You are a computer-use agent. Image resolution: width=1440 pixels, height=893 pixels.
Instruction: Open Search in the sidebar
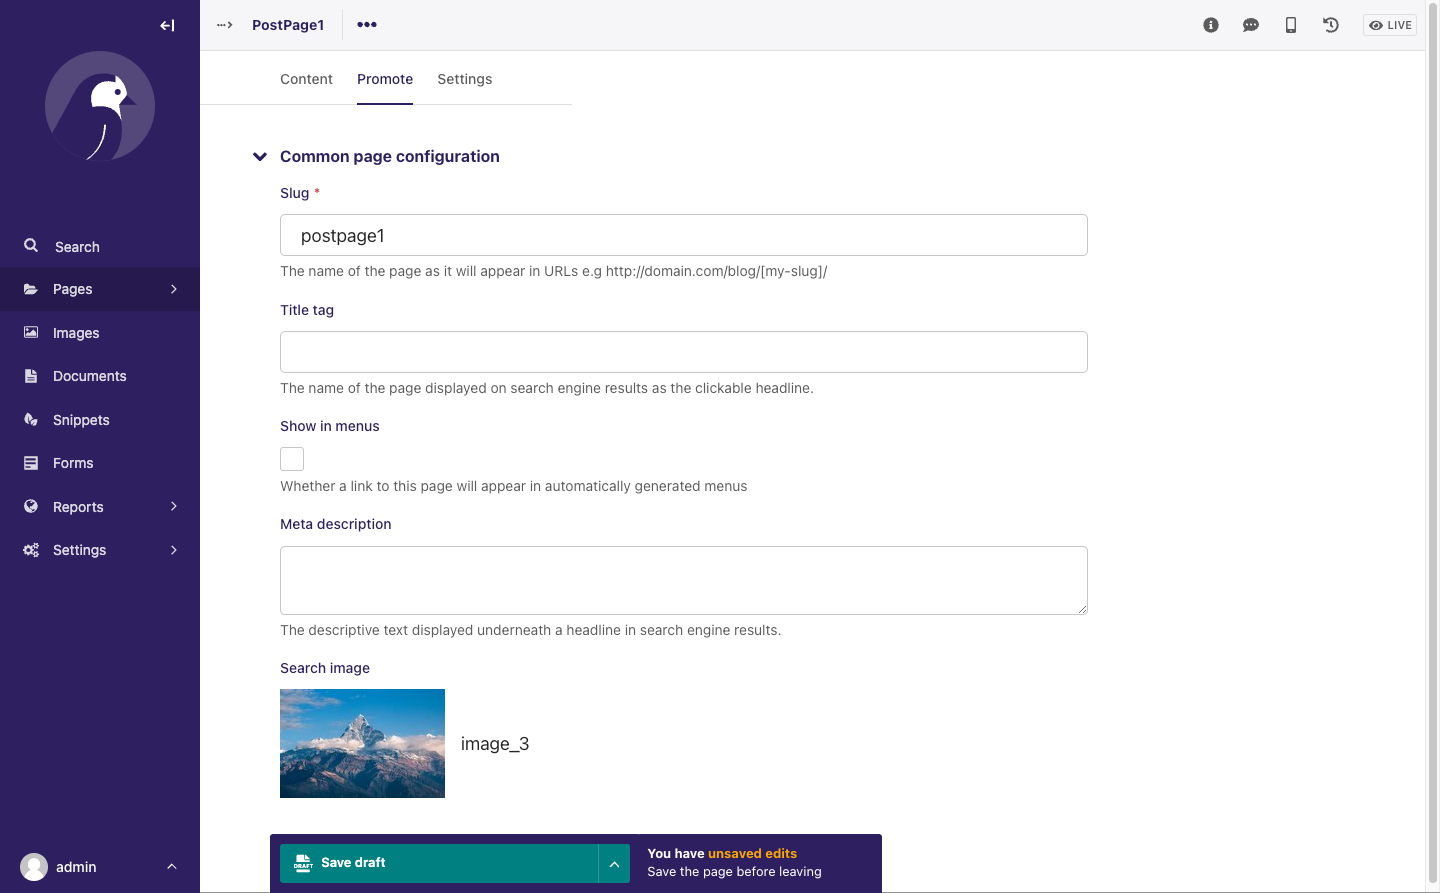click(x=76, y=247)
